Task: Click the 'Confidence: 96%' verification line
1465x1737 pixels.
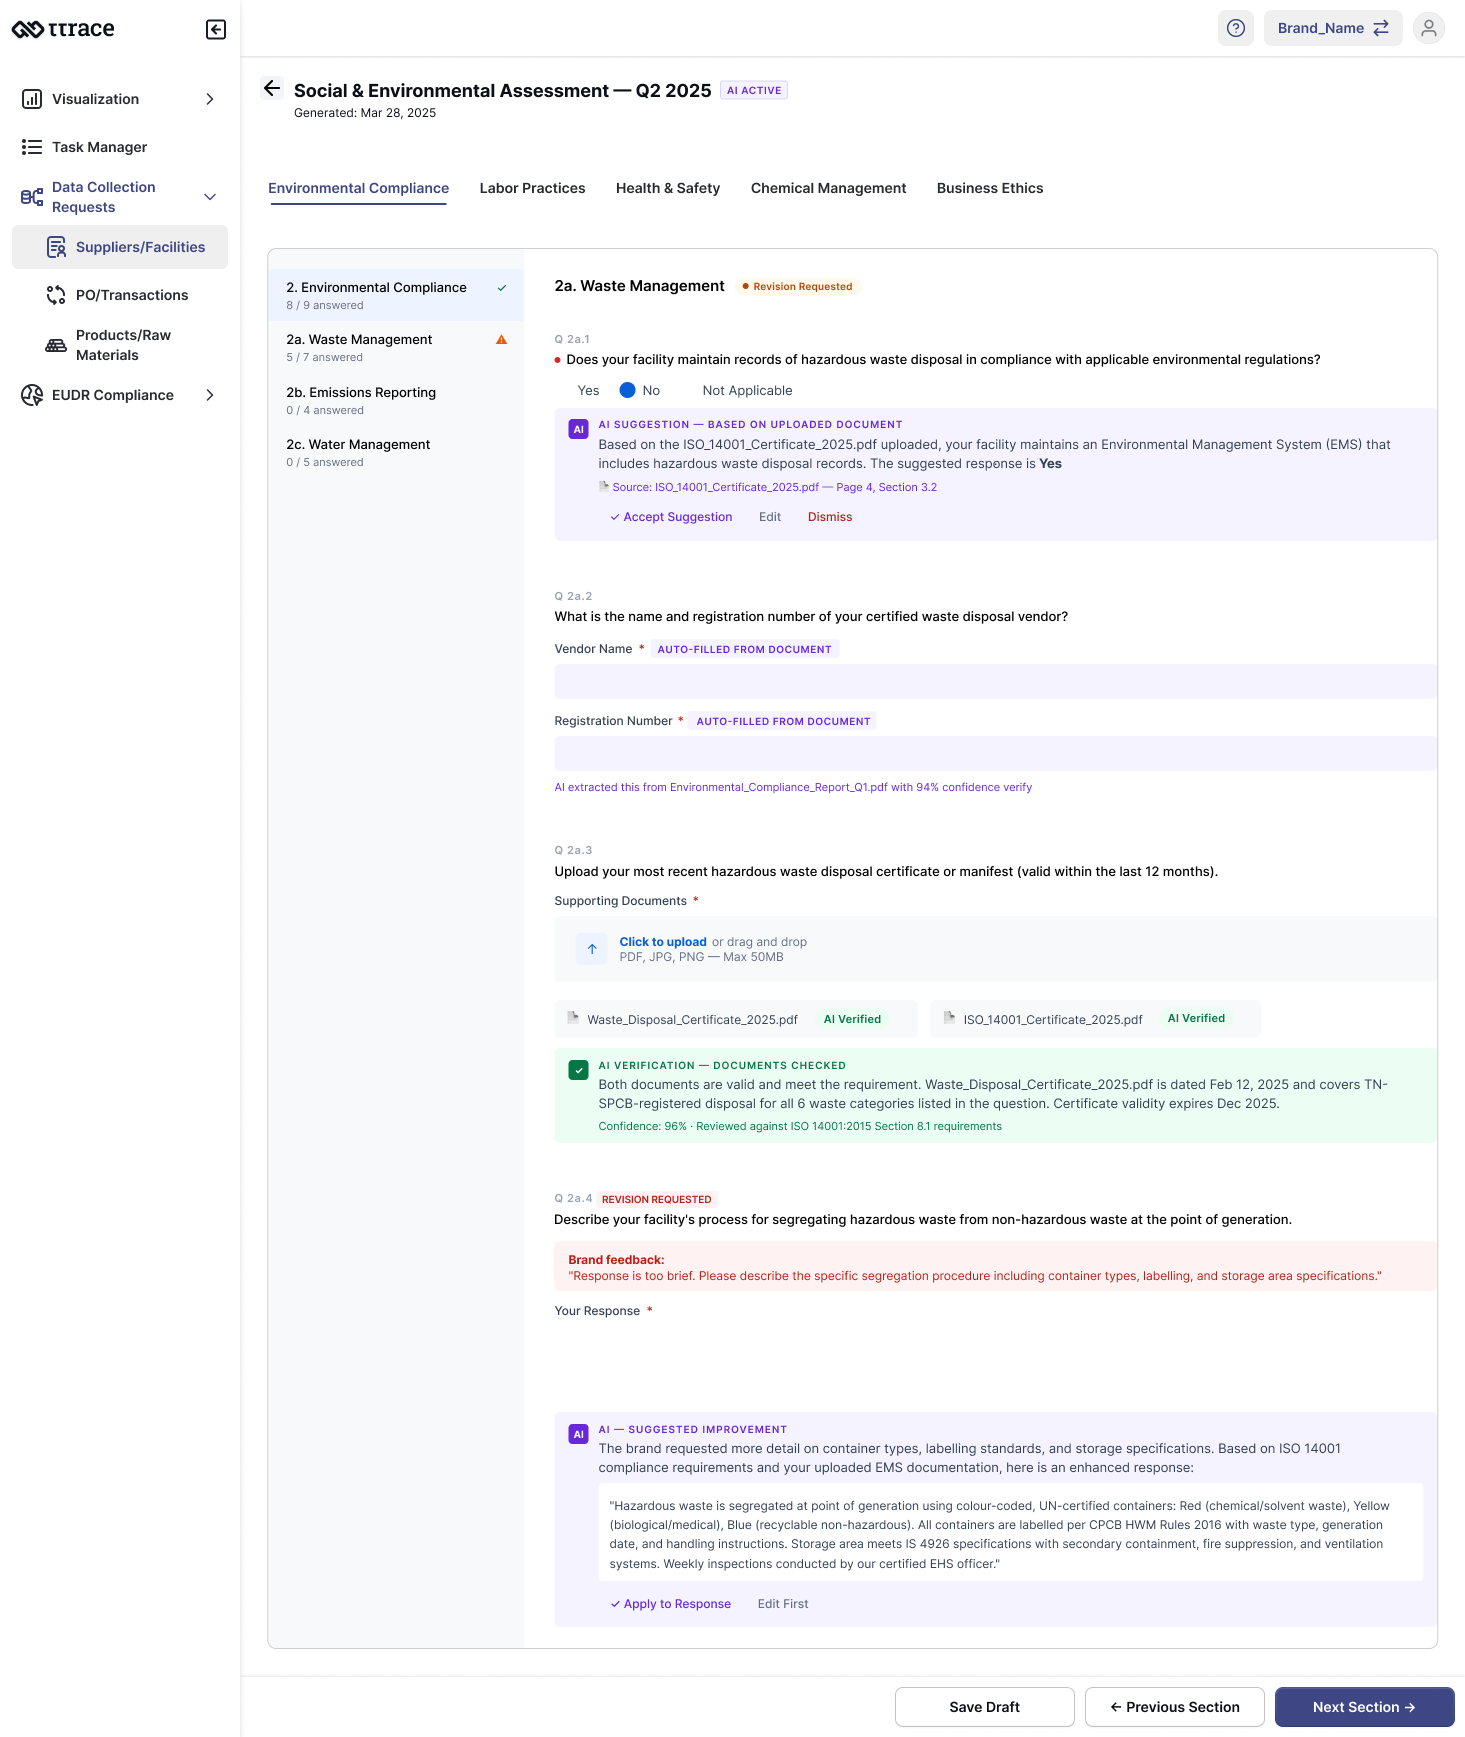Action: 800,1126
